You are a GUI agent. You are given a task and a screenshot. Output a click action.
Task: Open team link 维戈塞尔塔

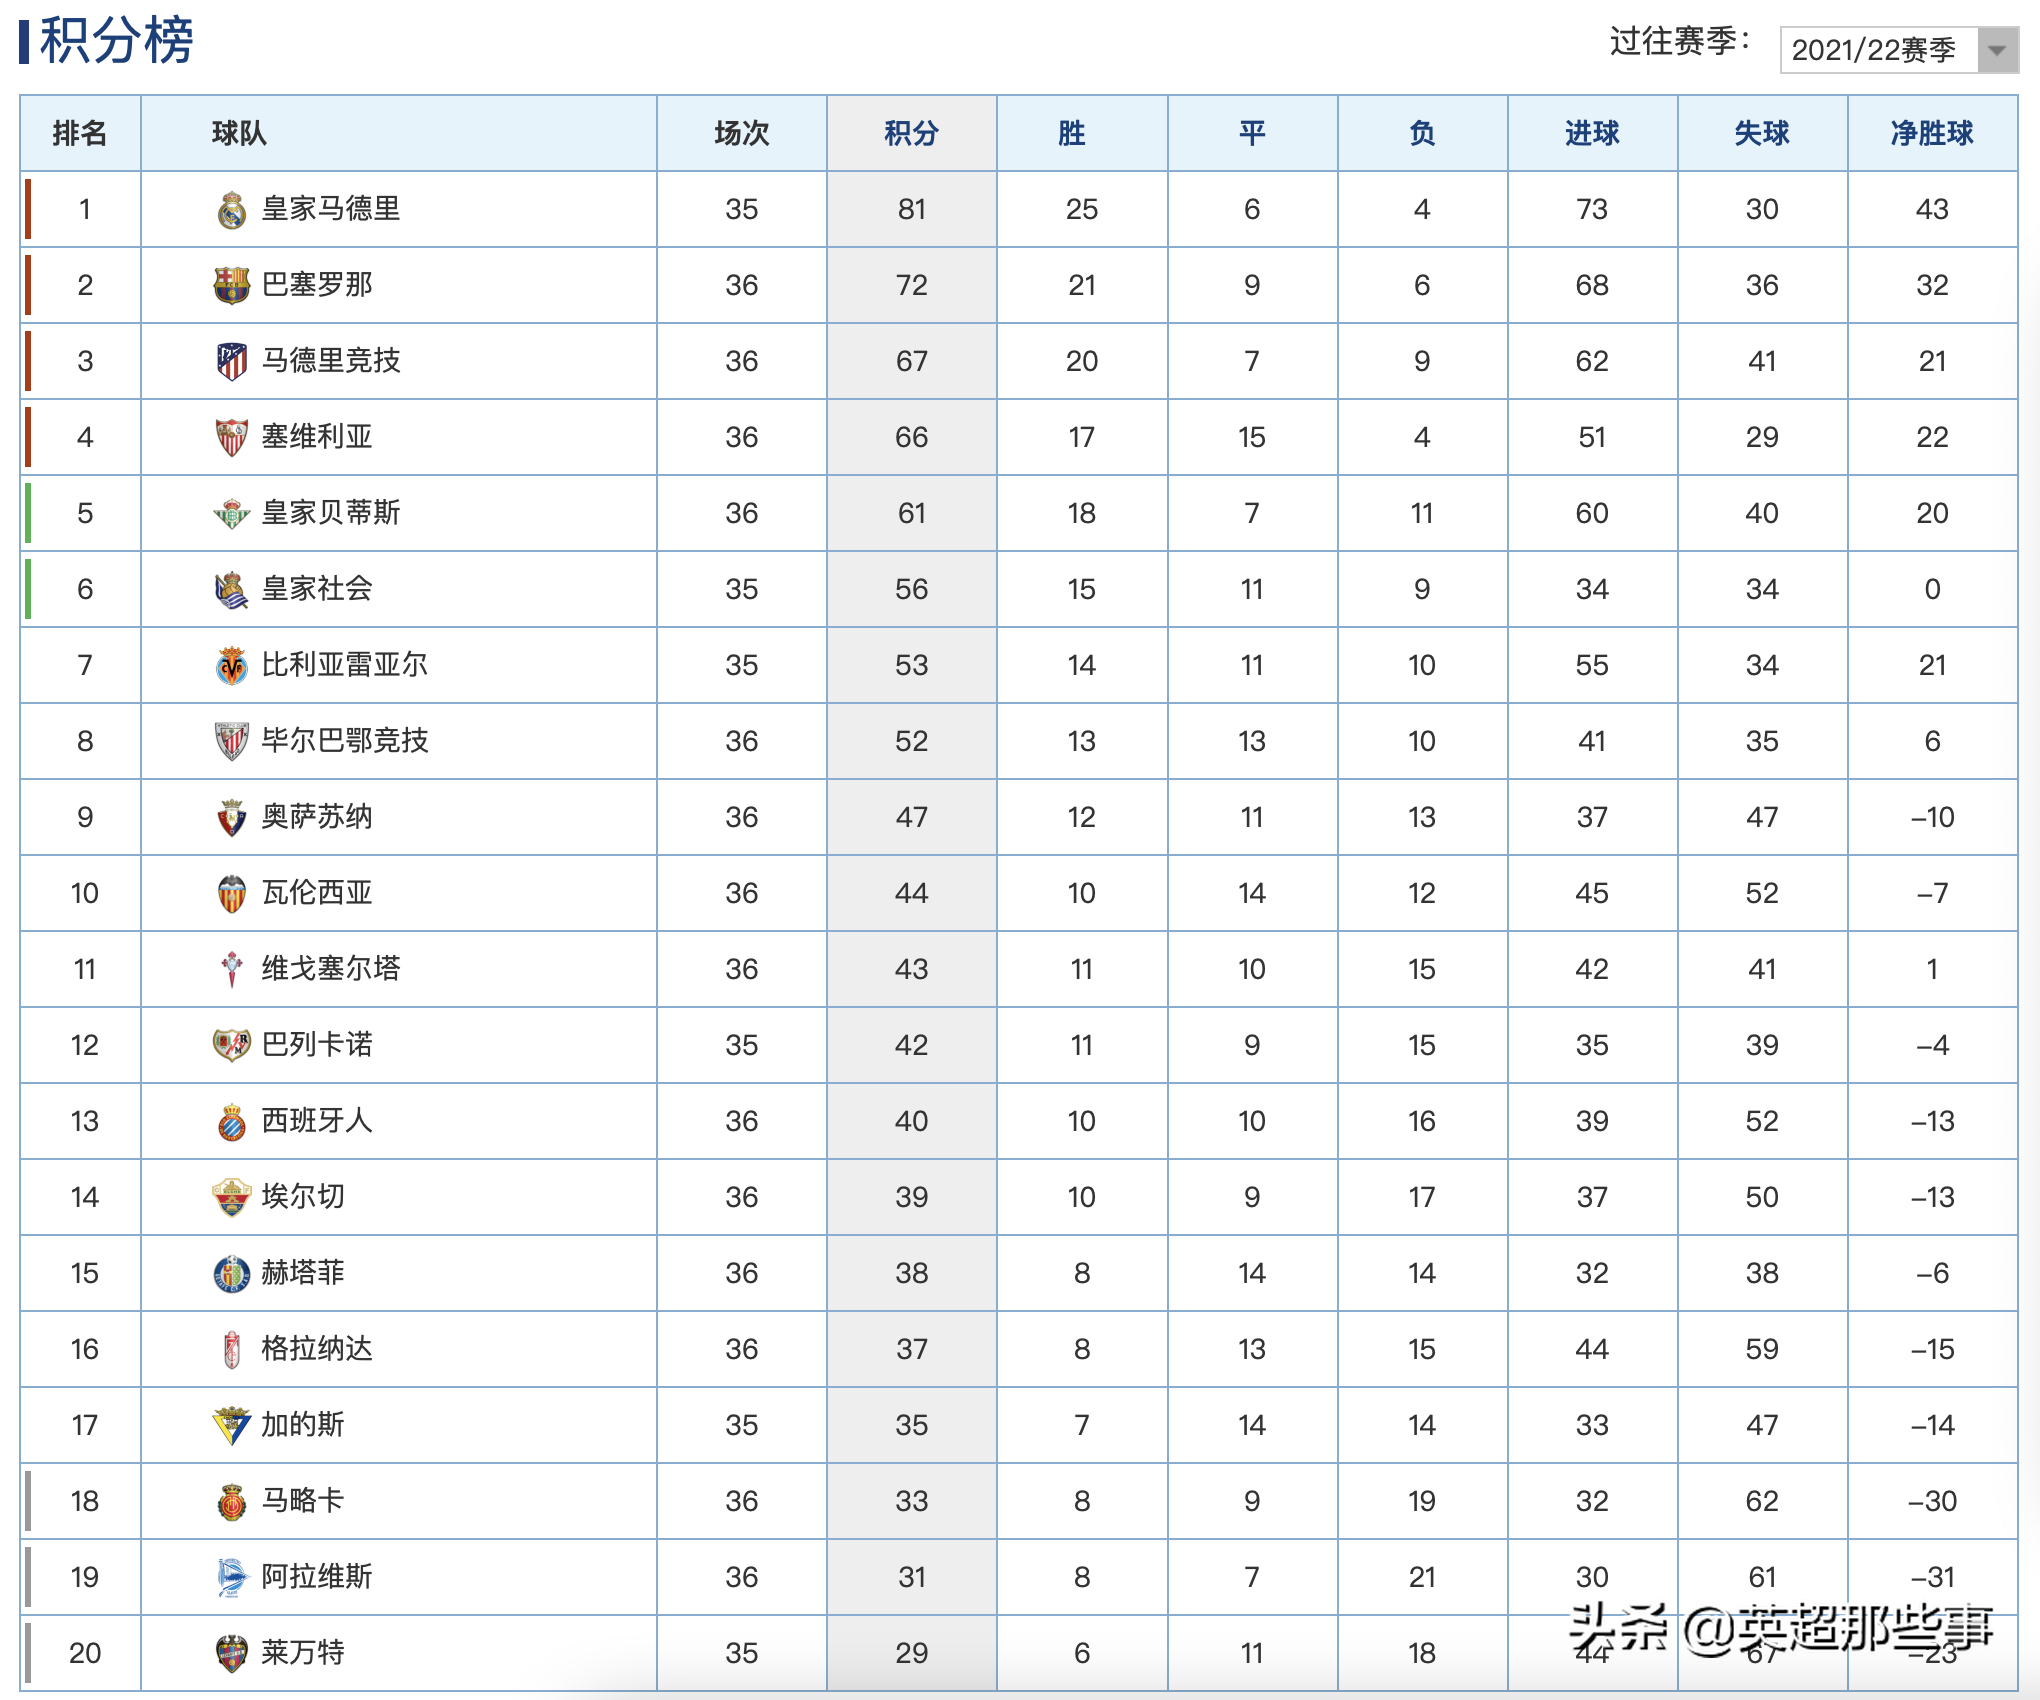point(331,969)
